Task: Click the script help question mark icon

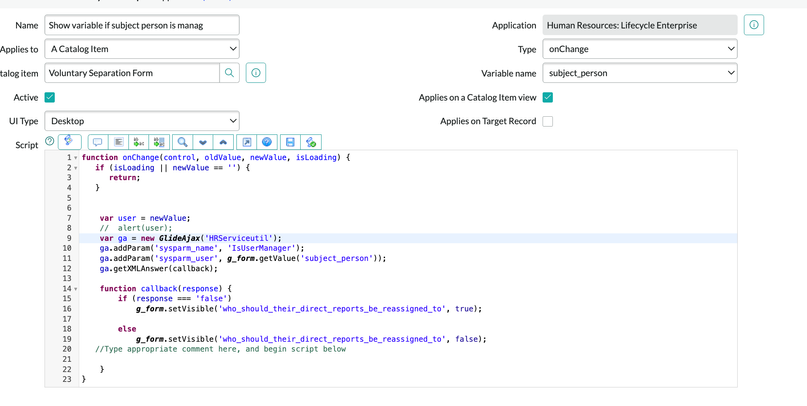Action: pyautogui.click(x=49, y=141)
